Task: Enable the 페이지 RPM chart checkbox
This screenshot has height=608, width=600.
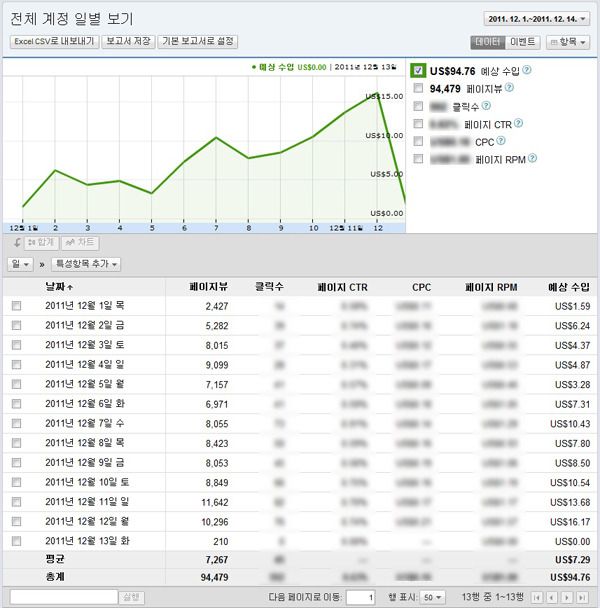Action: tap(418, 159)
